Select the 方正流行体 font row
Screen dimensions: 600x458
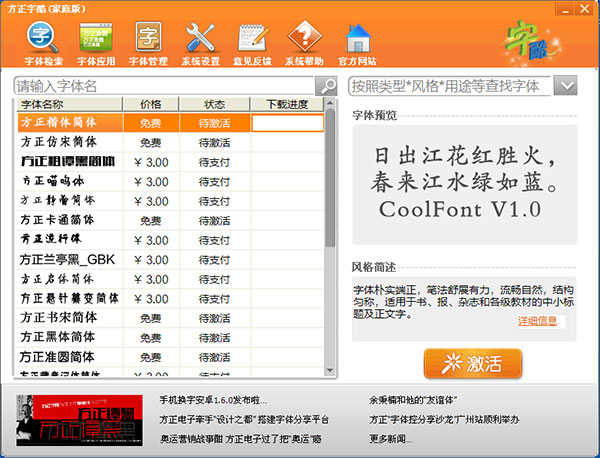click(171, 240)
